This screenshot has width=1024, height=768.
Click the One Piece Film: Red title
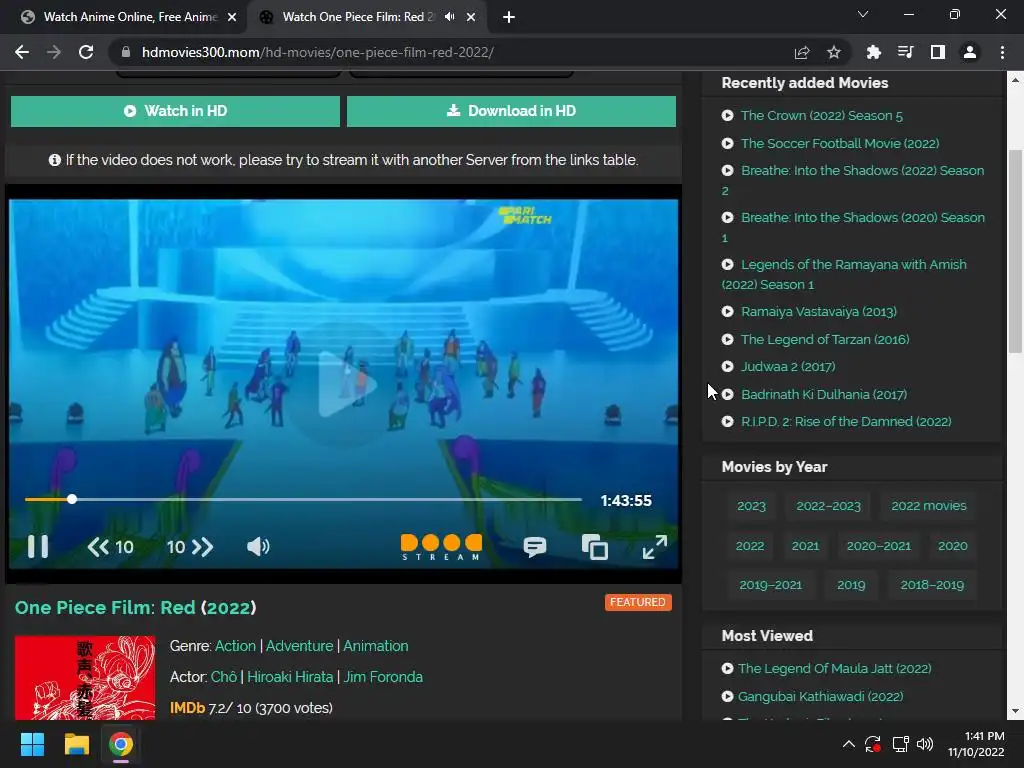(135, 608)
